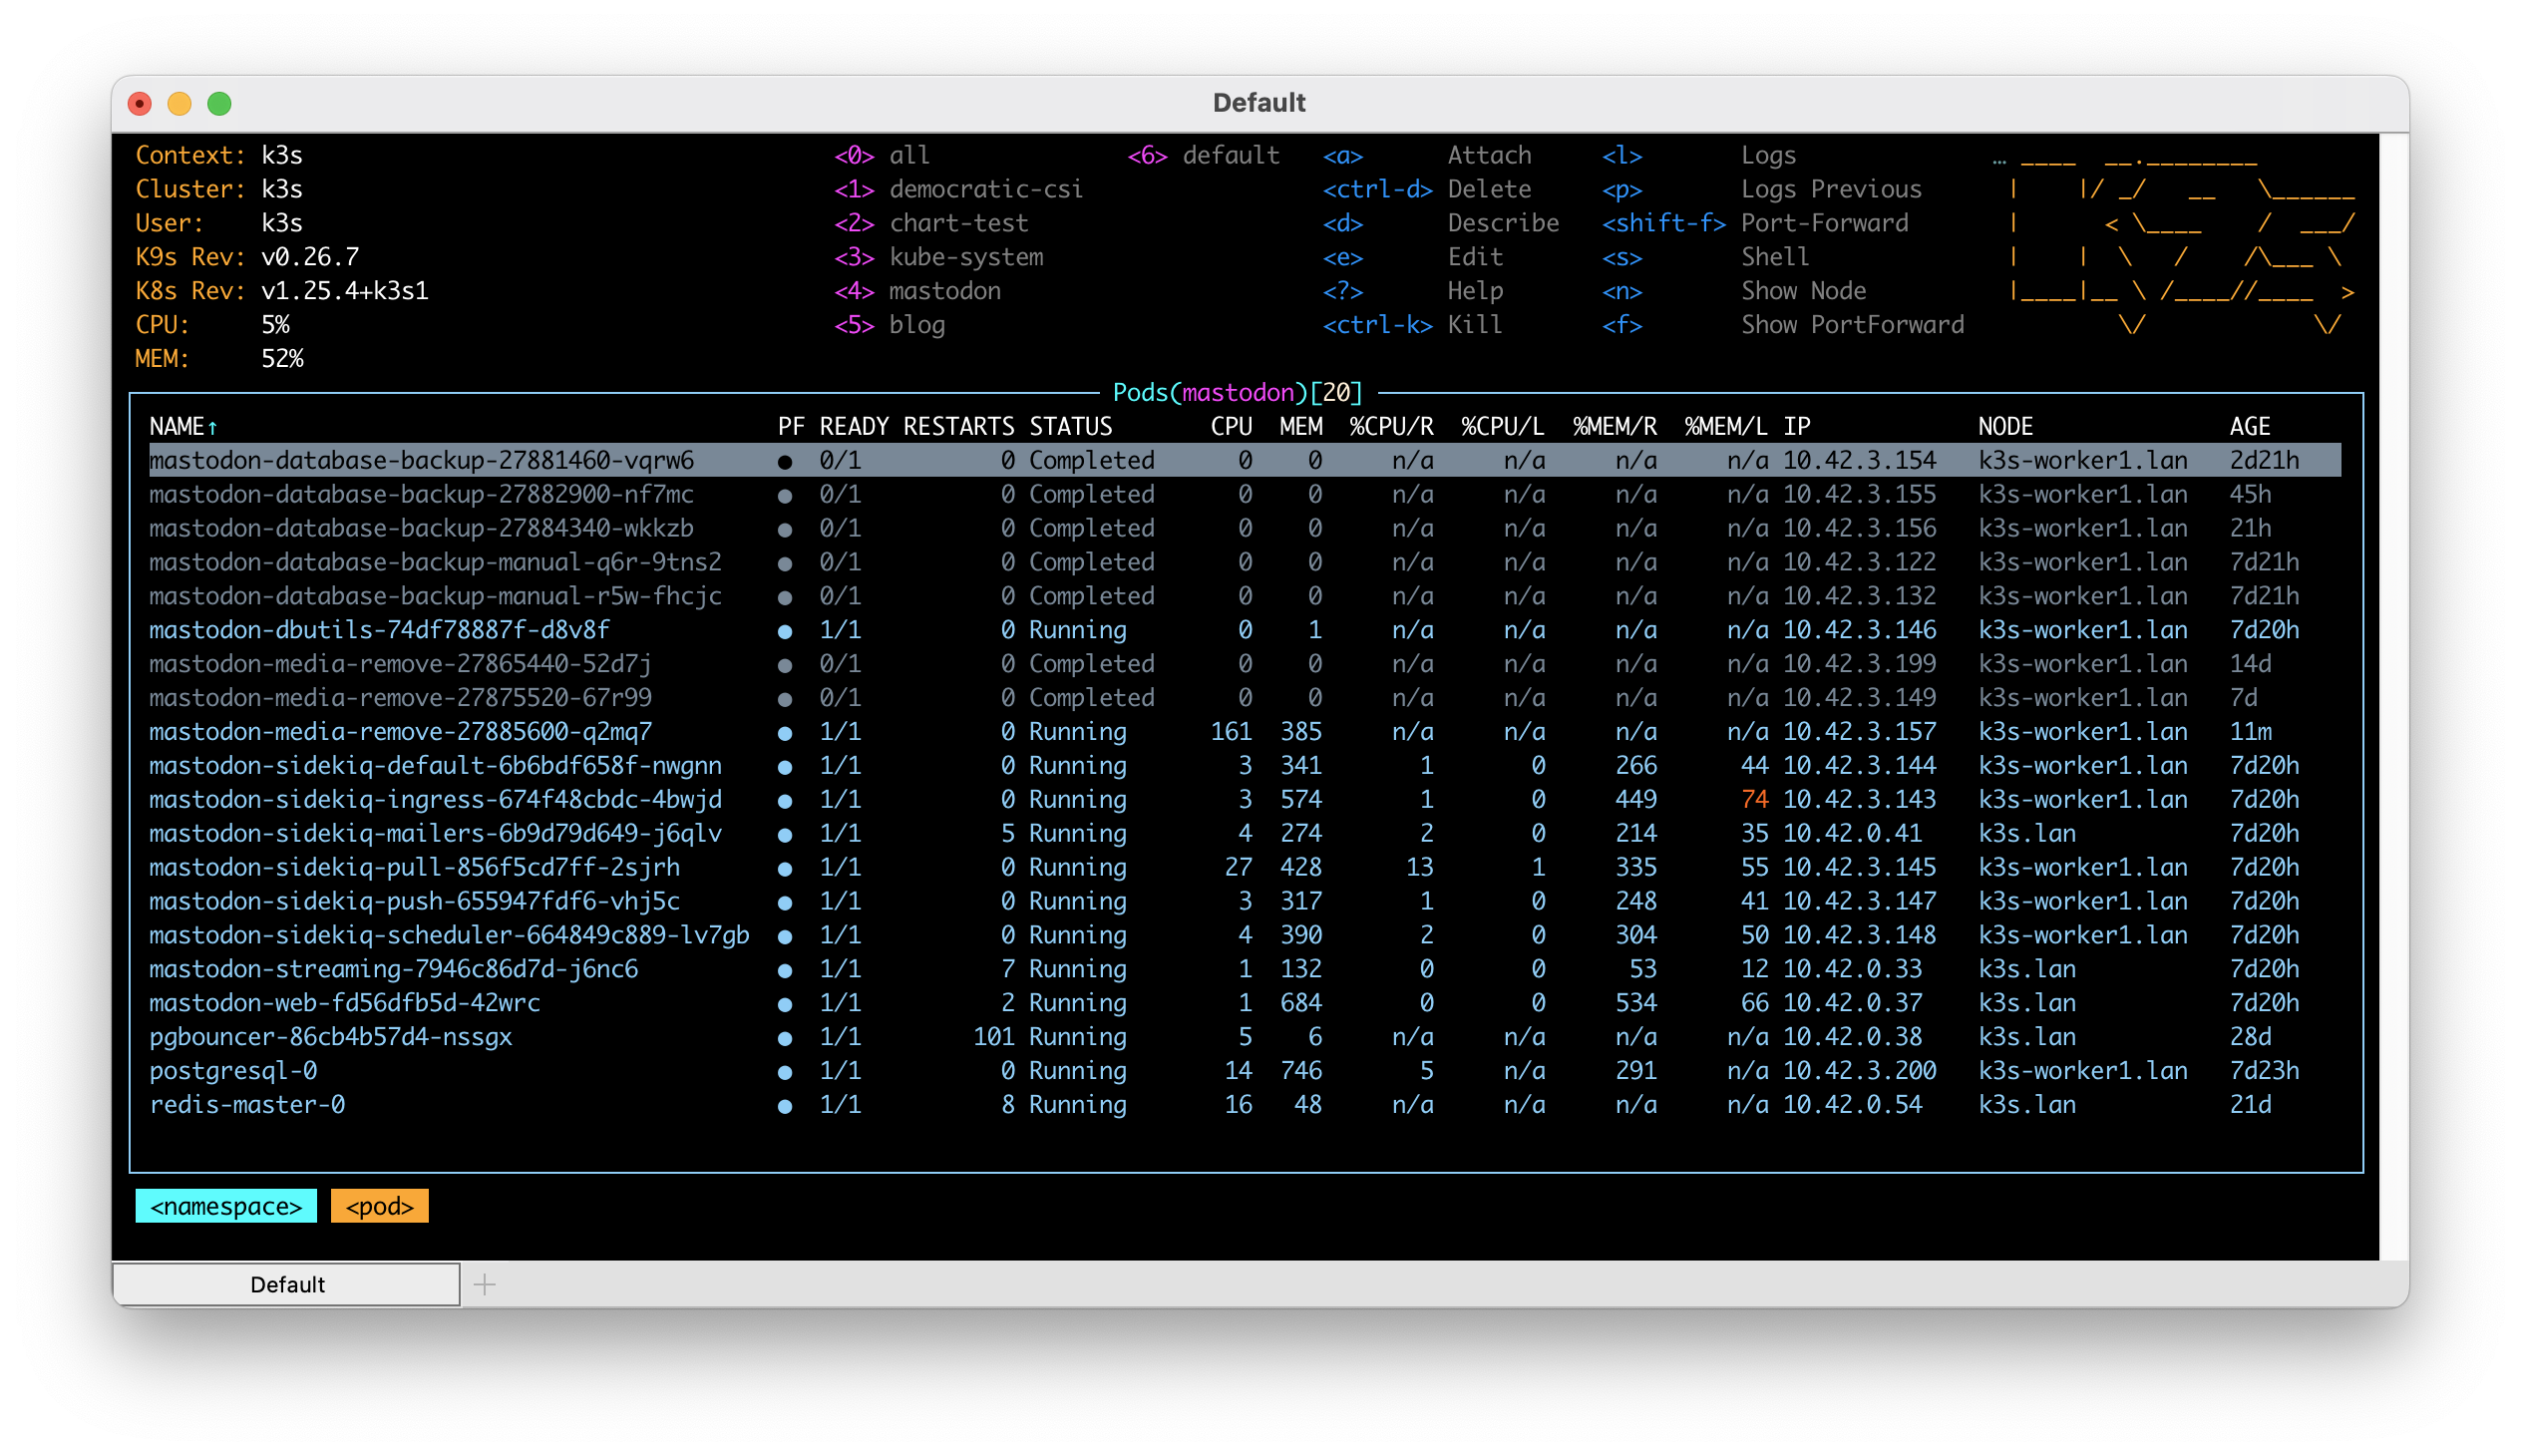Click the port-forward dot for postgresql-0

coord(785,1073)
